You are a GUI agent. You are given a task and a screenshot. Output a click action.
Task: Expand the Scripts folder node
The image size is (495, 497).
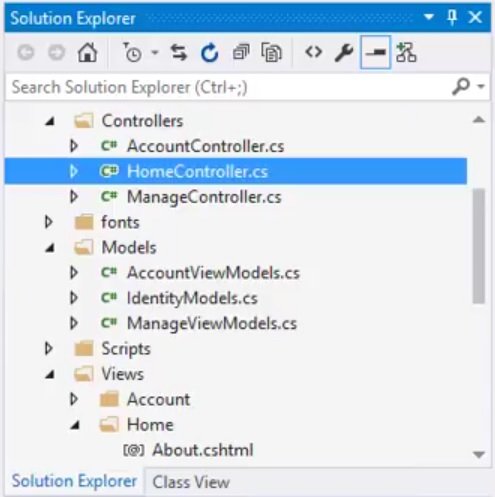coord(49,349)
